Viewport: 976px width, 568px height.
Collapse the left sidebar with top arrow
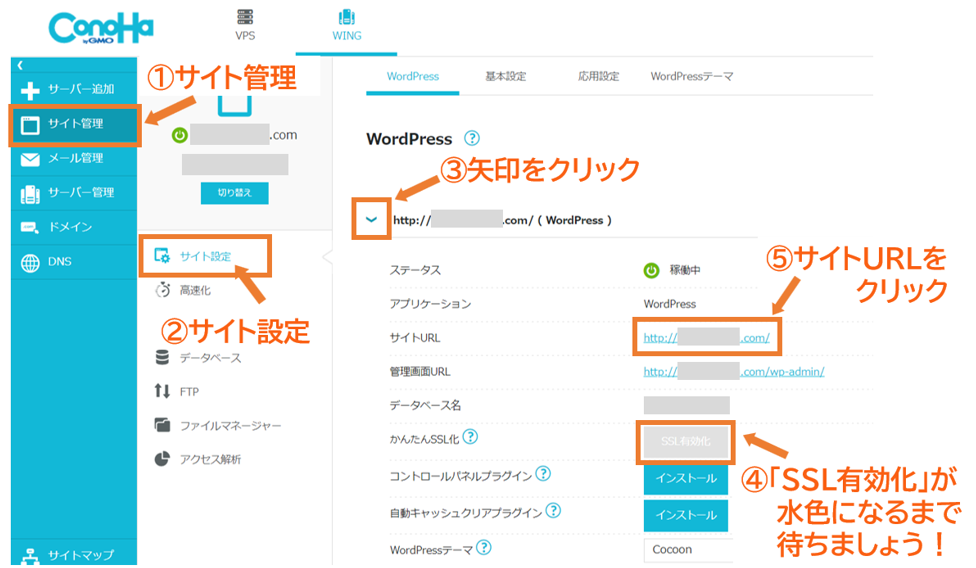19,64
